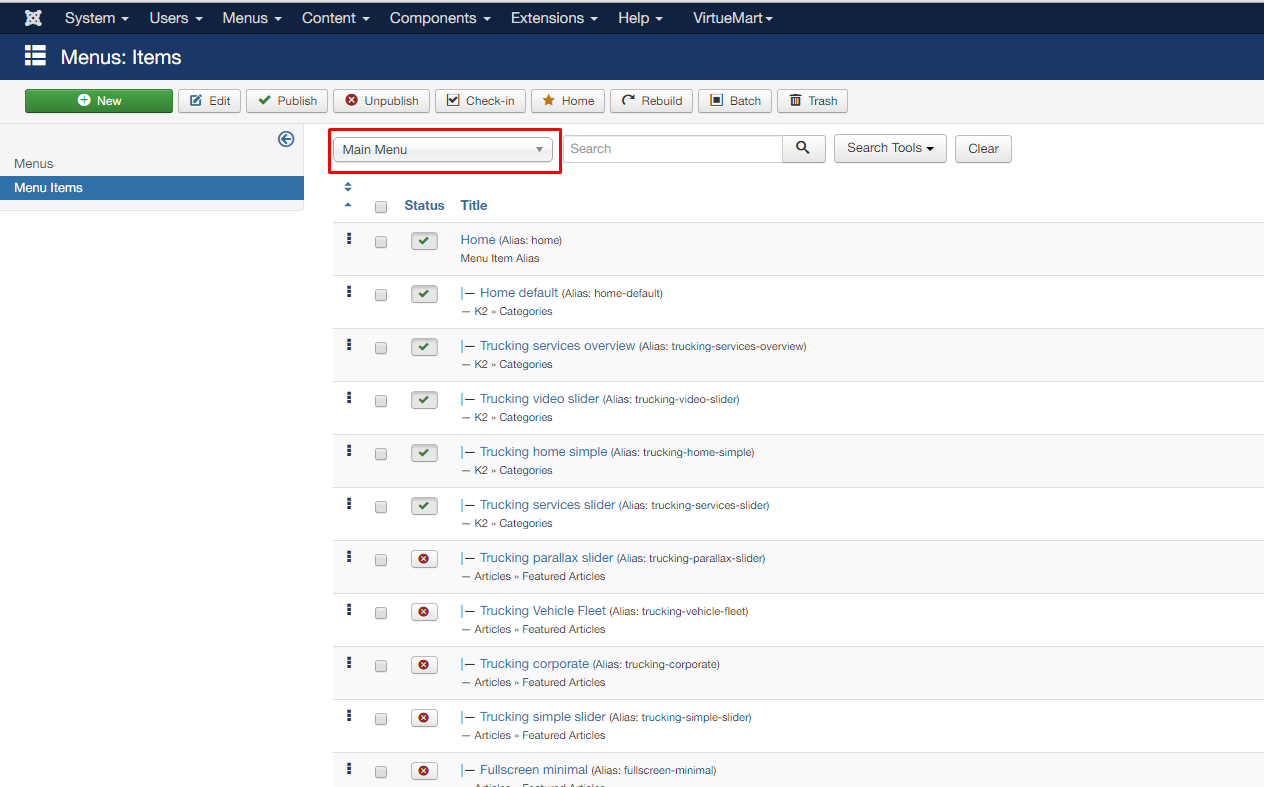Click the sort order arrows column header
The image size is (1264, 787).
pos(348,195)
